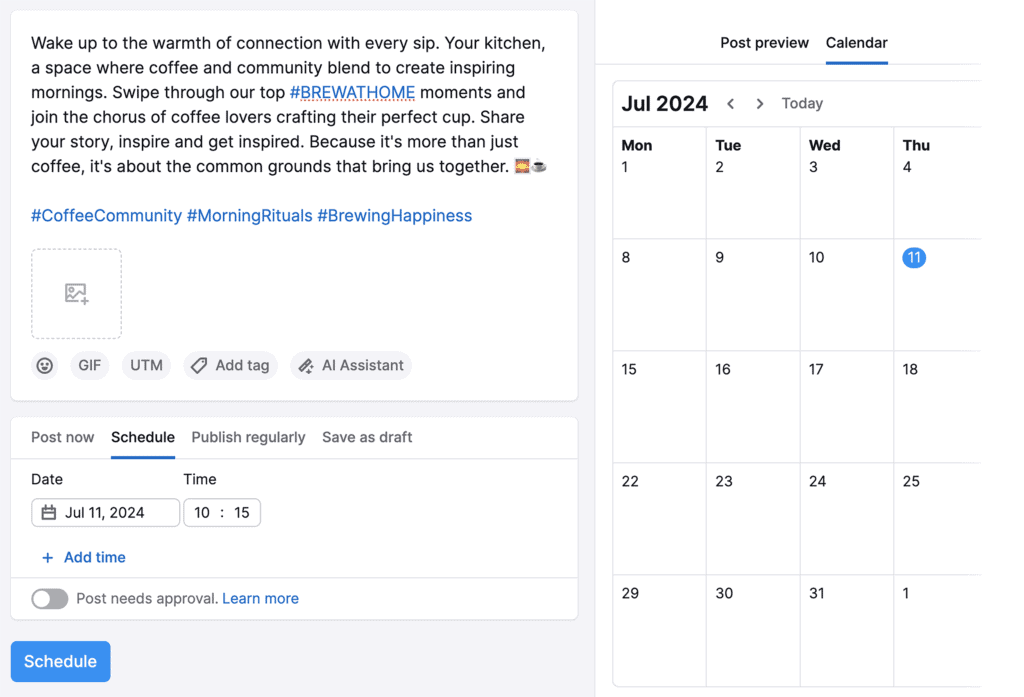The width and height of the screenshot is (1024, 697).
Task: Open the Learn more link
Action: pyautogui.click(x=260, y=598)
